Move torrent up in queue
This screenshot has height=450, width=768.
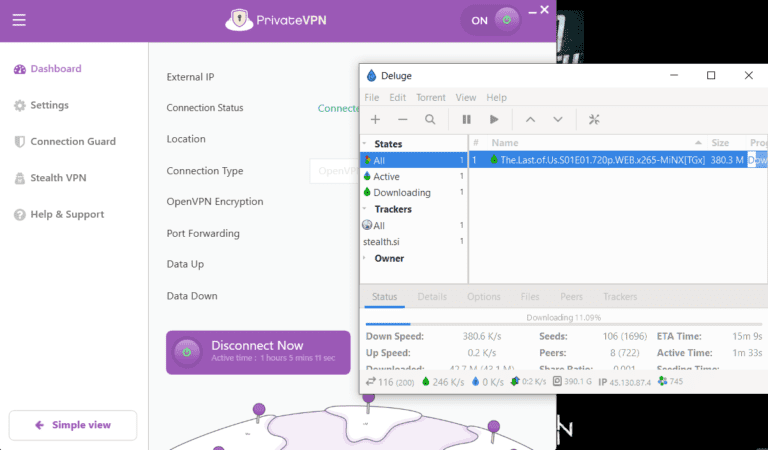pos(530,120)
